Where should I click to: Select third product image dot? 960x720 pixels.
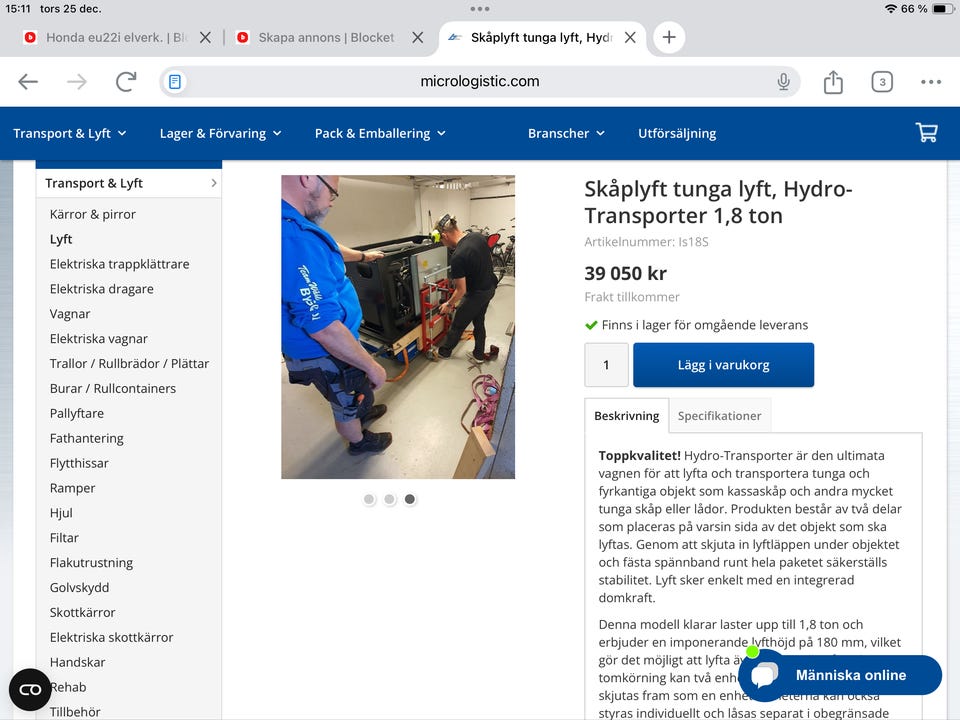(x=410, y=500)
